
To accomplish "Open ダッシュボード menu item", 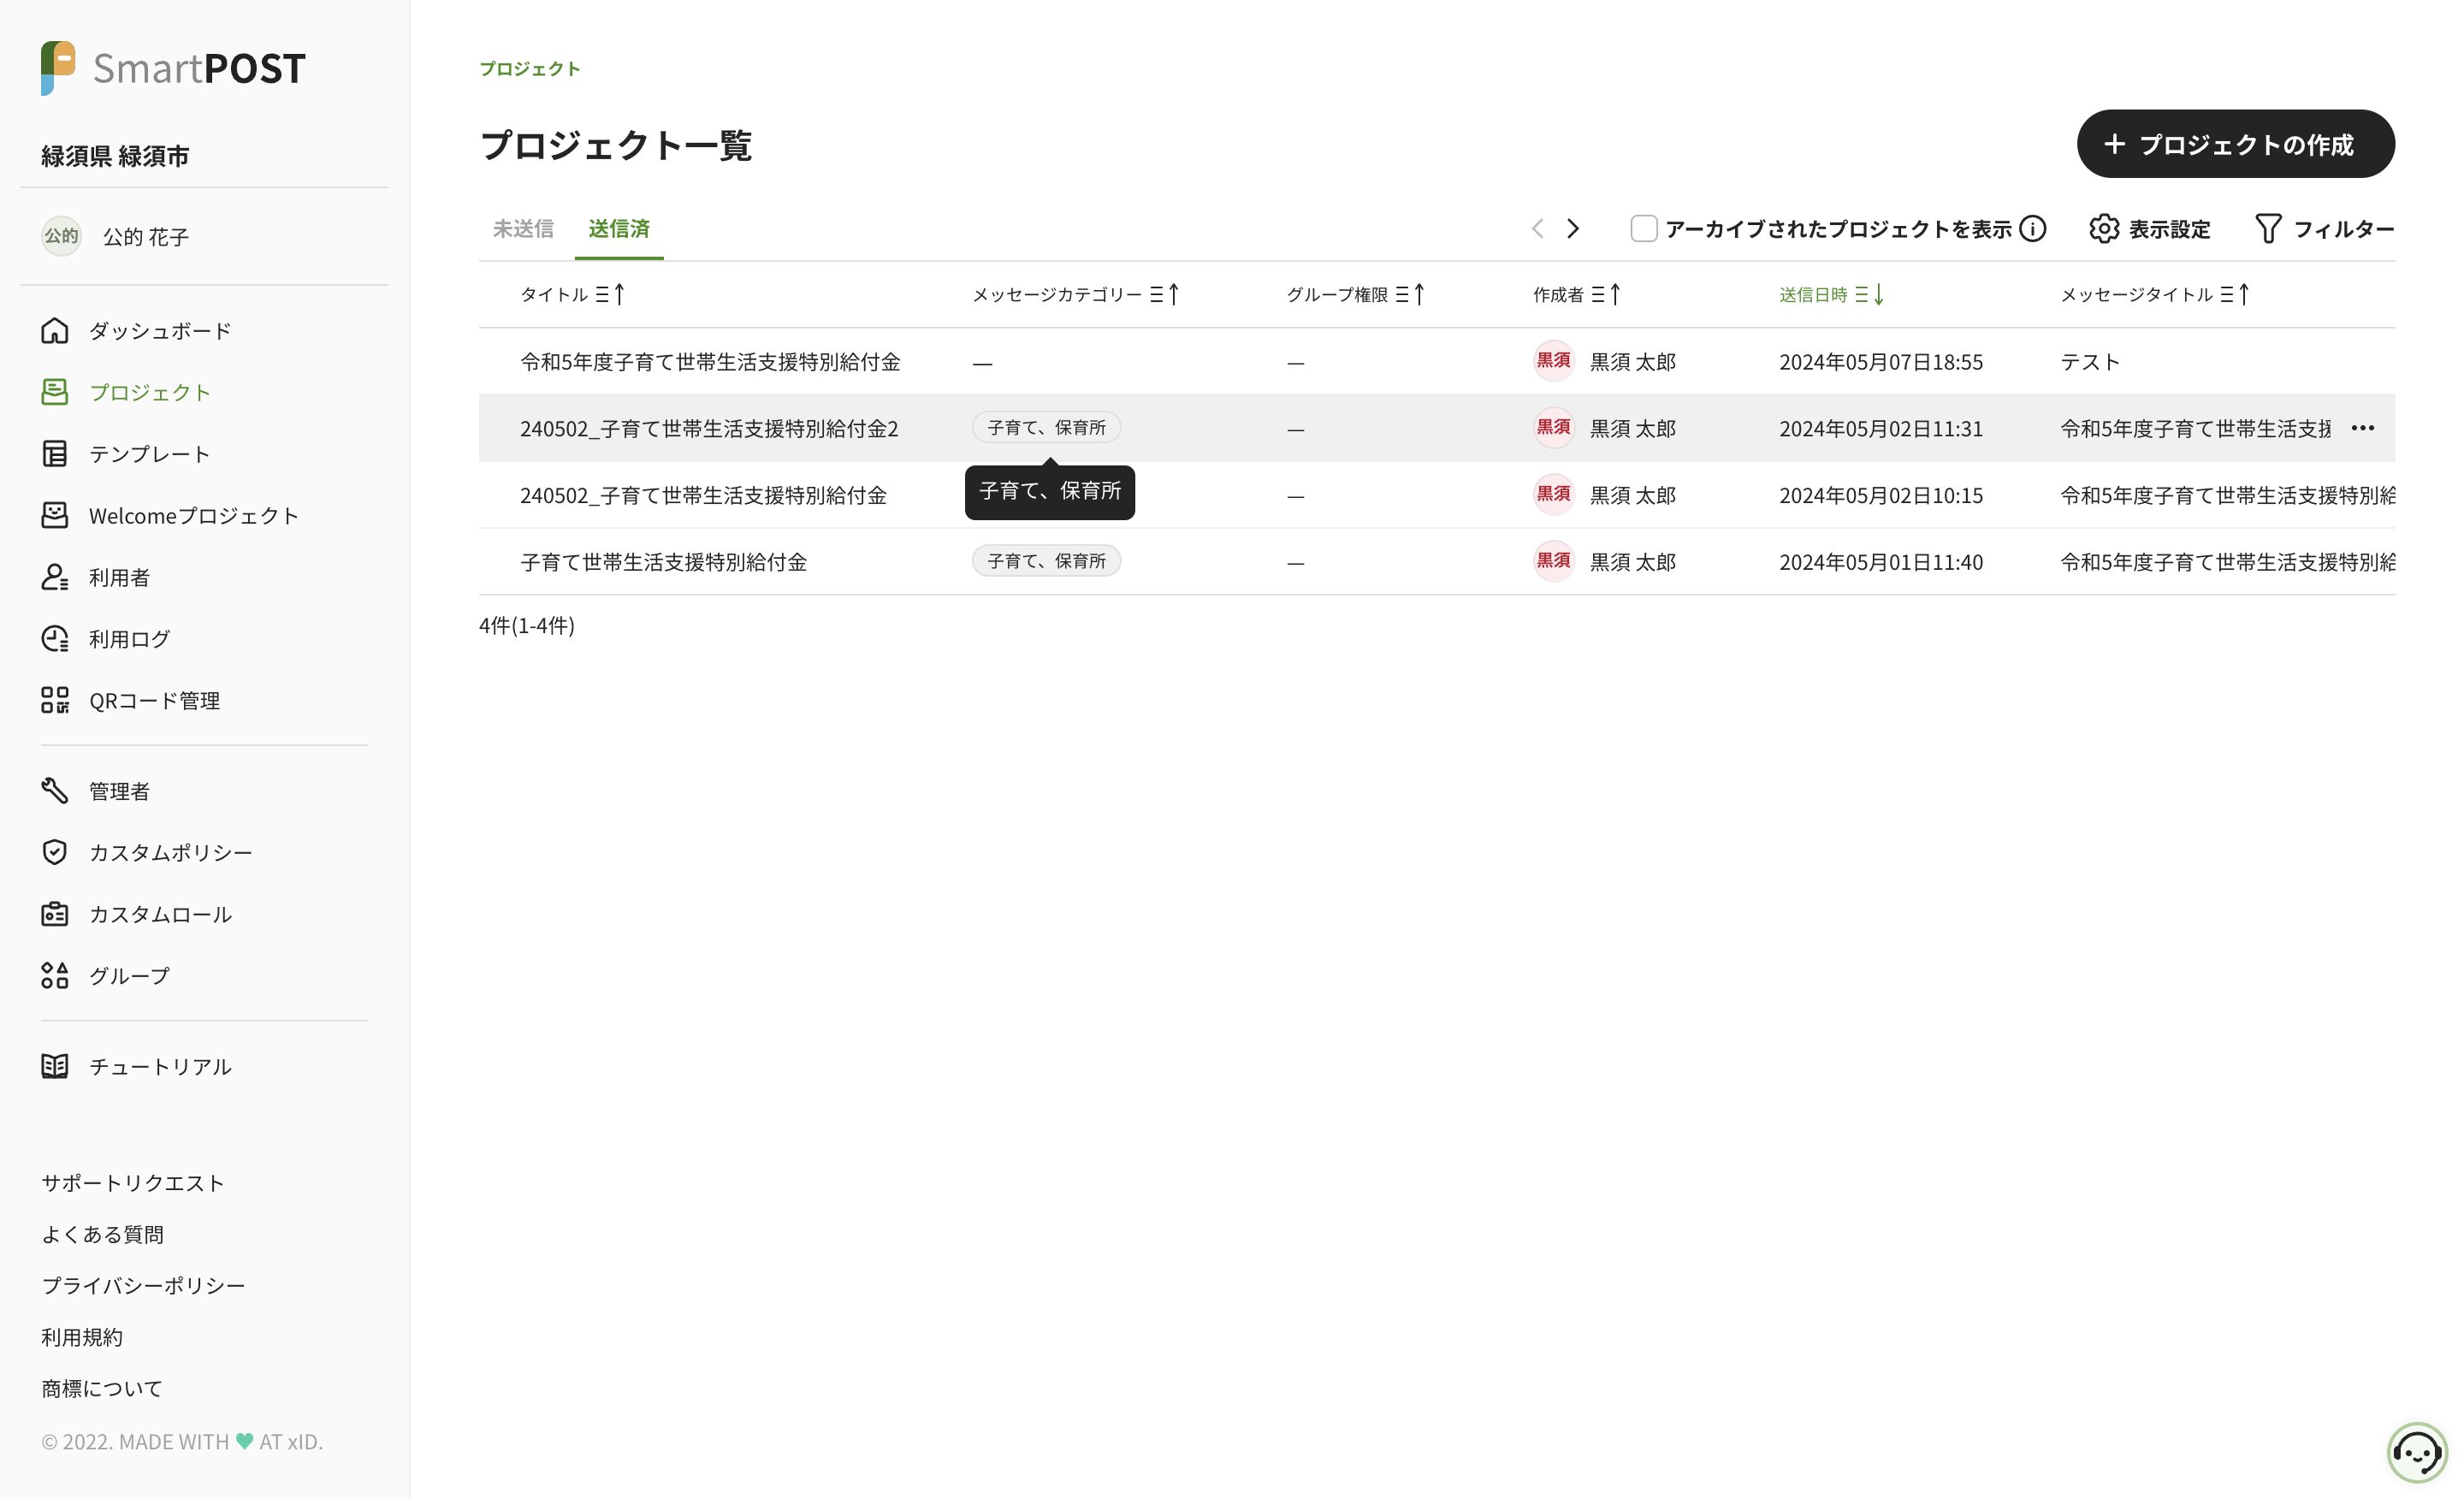I will click(160, 331).
